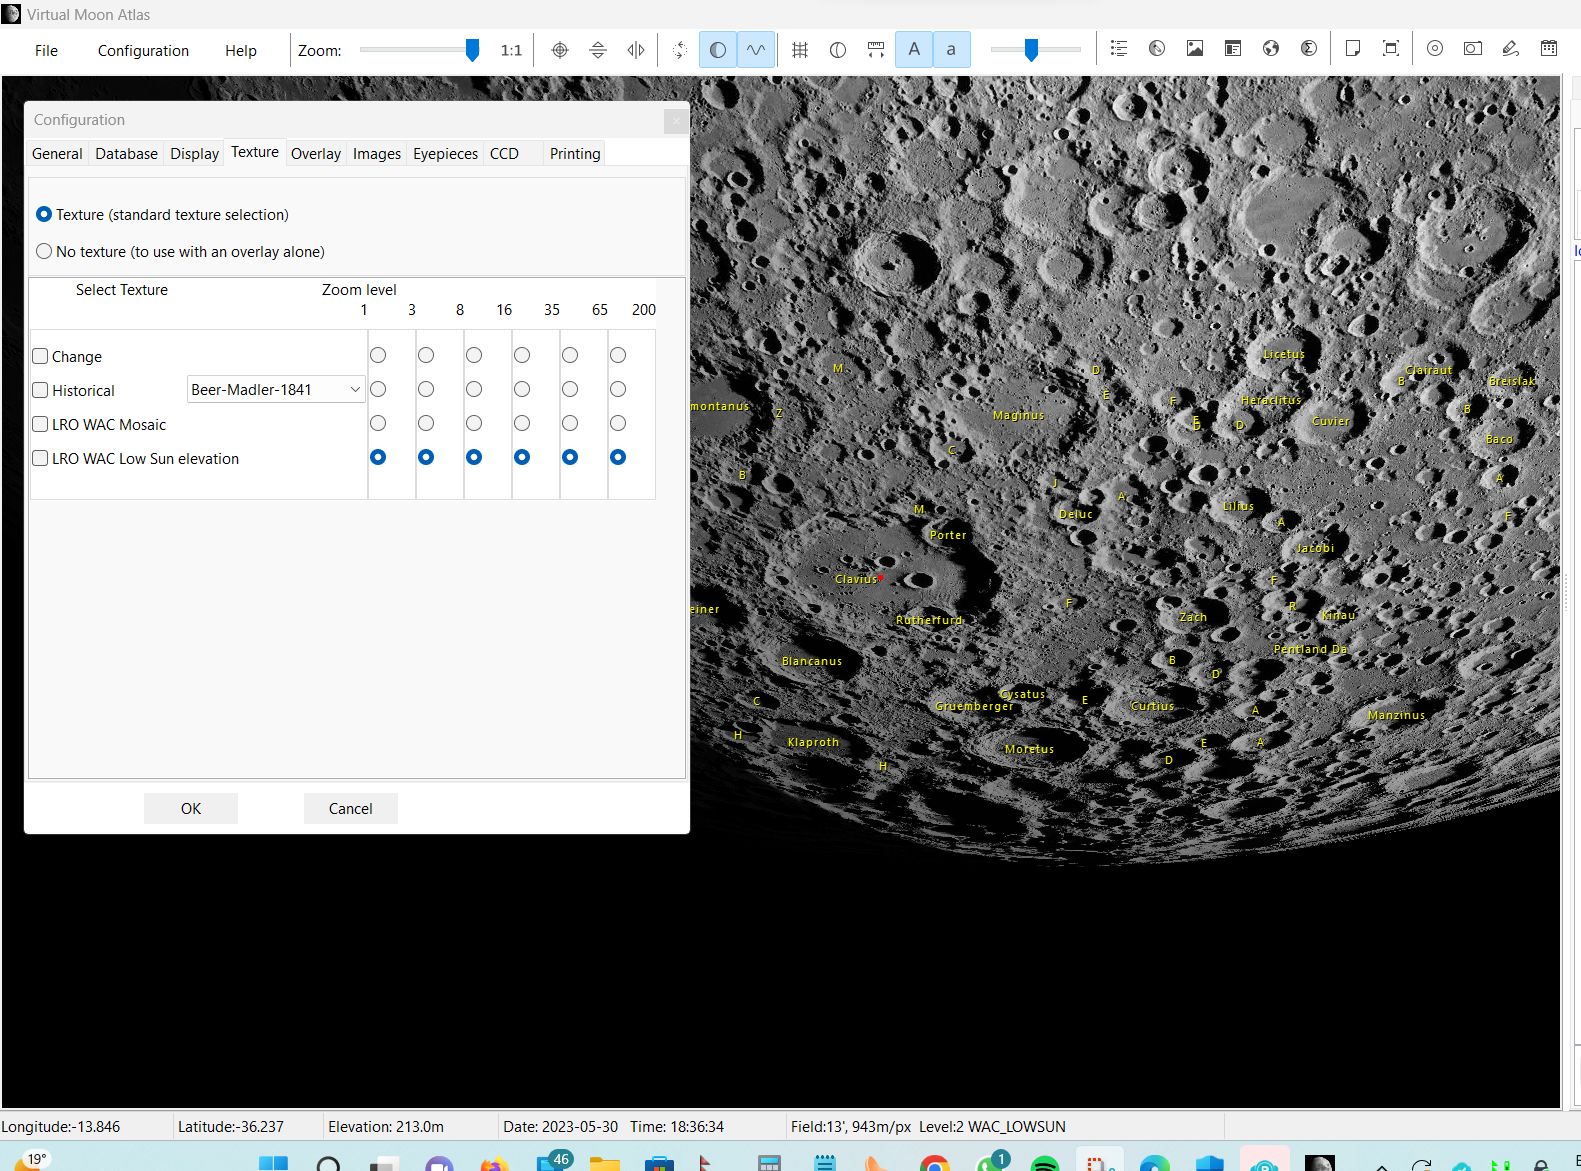Select Change radio for zoom level 200
Viewport: 1581px width, 1171px height.
click(618, 355)
